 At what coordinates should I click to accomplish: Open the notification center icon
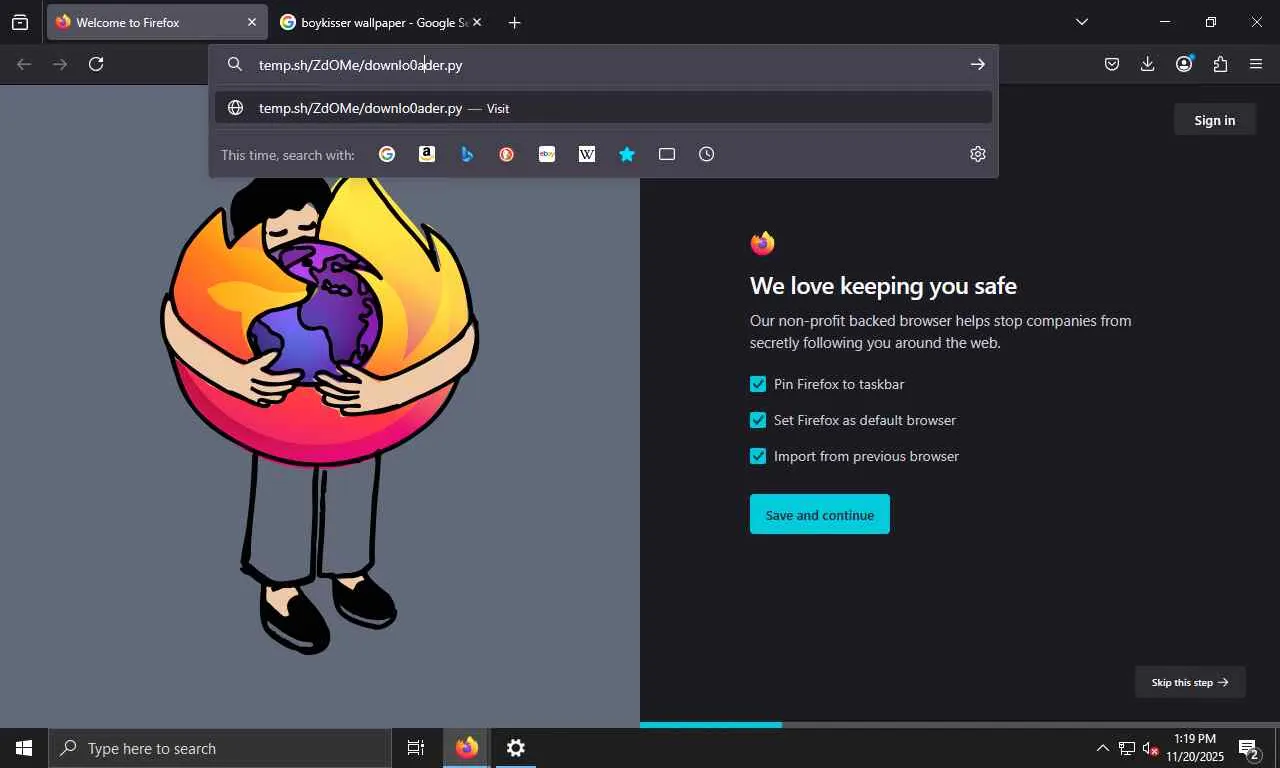click(x=1249, y=748)
